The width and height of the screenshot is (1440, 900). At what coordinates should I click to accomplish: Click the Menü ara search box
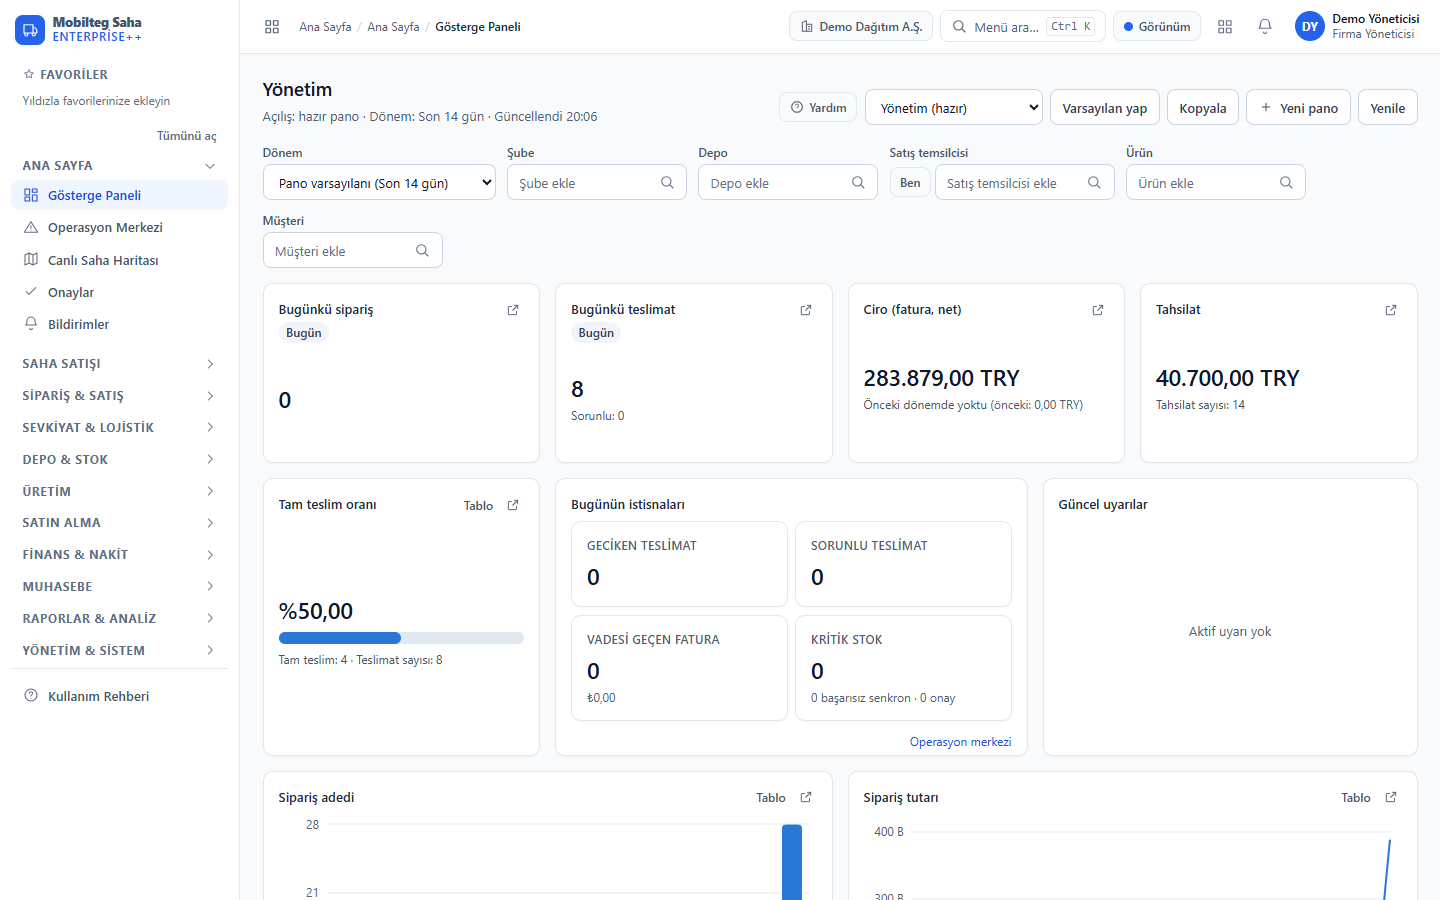[x=1023, y=27]
